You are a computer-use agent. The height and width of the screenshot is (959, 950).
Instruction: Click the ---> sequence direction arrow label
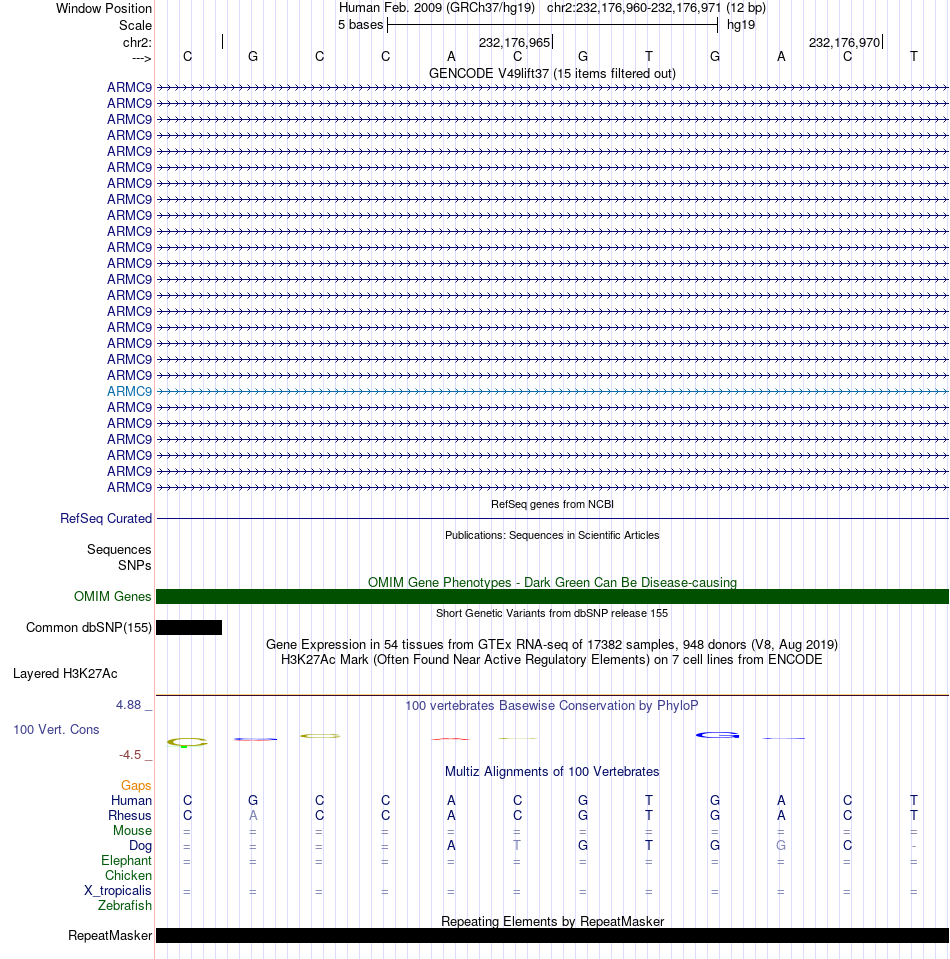click(141, 58)
